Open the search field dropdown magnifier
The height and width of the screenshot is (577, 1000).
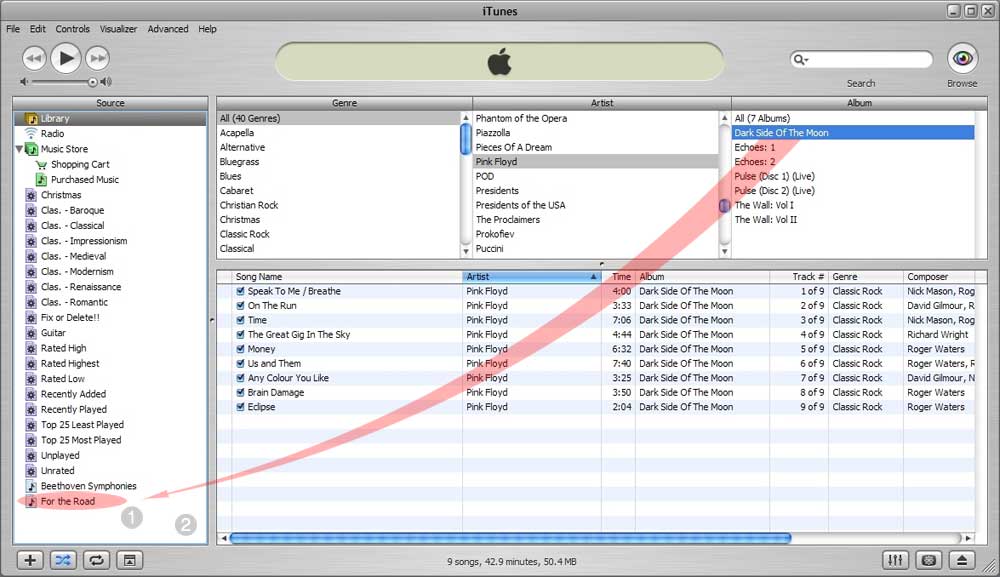pyautogui.click(x=800, y=60)
